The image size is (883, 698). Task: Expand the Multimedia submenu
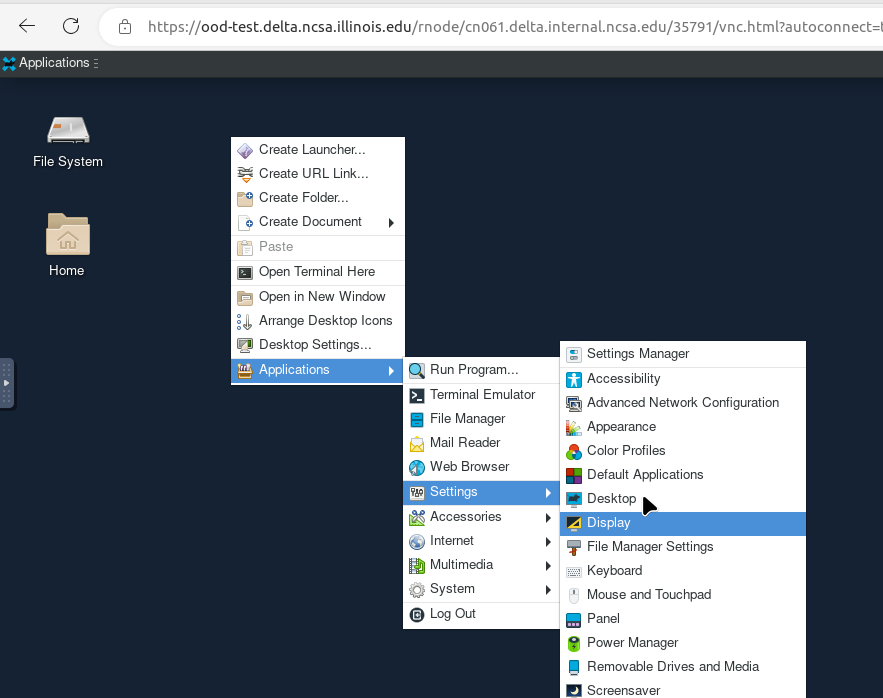click(x=461, y=564)
